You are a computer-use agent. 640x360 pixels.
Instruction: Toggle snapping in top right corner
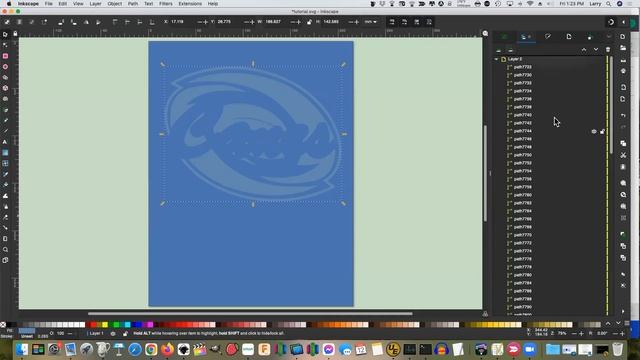pos(611,22)
